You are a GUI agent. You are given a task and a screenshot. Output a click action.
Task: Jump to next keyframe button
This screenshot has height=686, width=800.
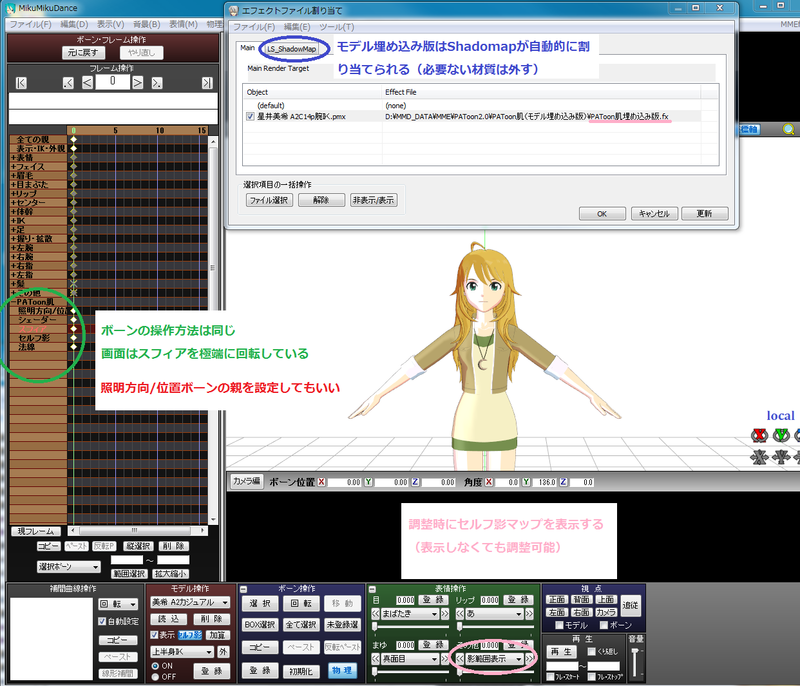click(x=157, y=83)
